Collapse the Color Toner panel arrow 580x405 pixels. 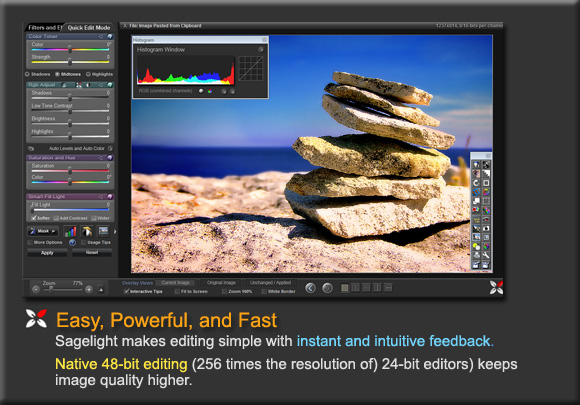[x=101, y=36]
